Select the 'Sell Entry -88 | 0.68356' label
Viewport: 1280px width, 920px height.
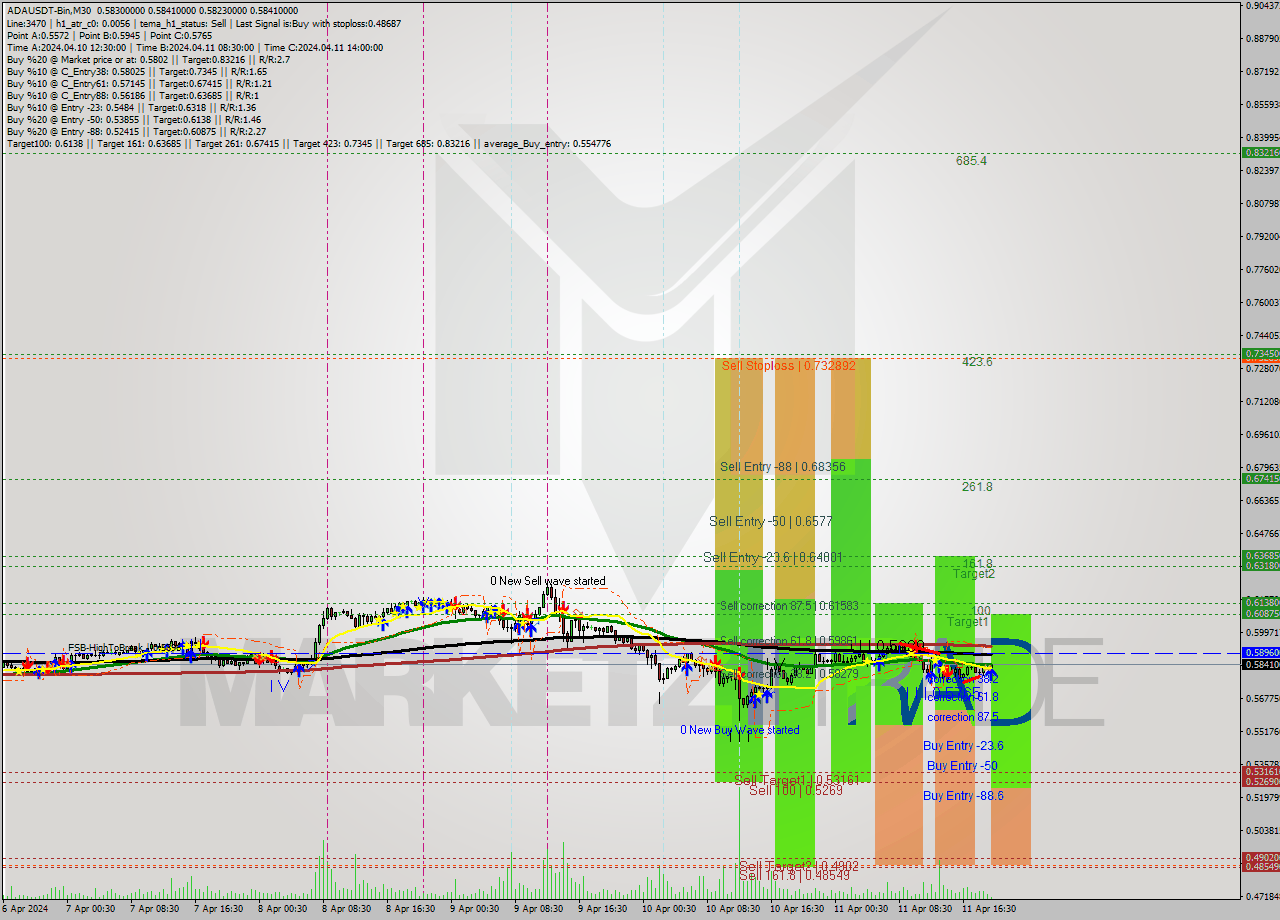[782, 467]
